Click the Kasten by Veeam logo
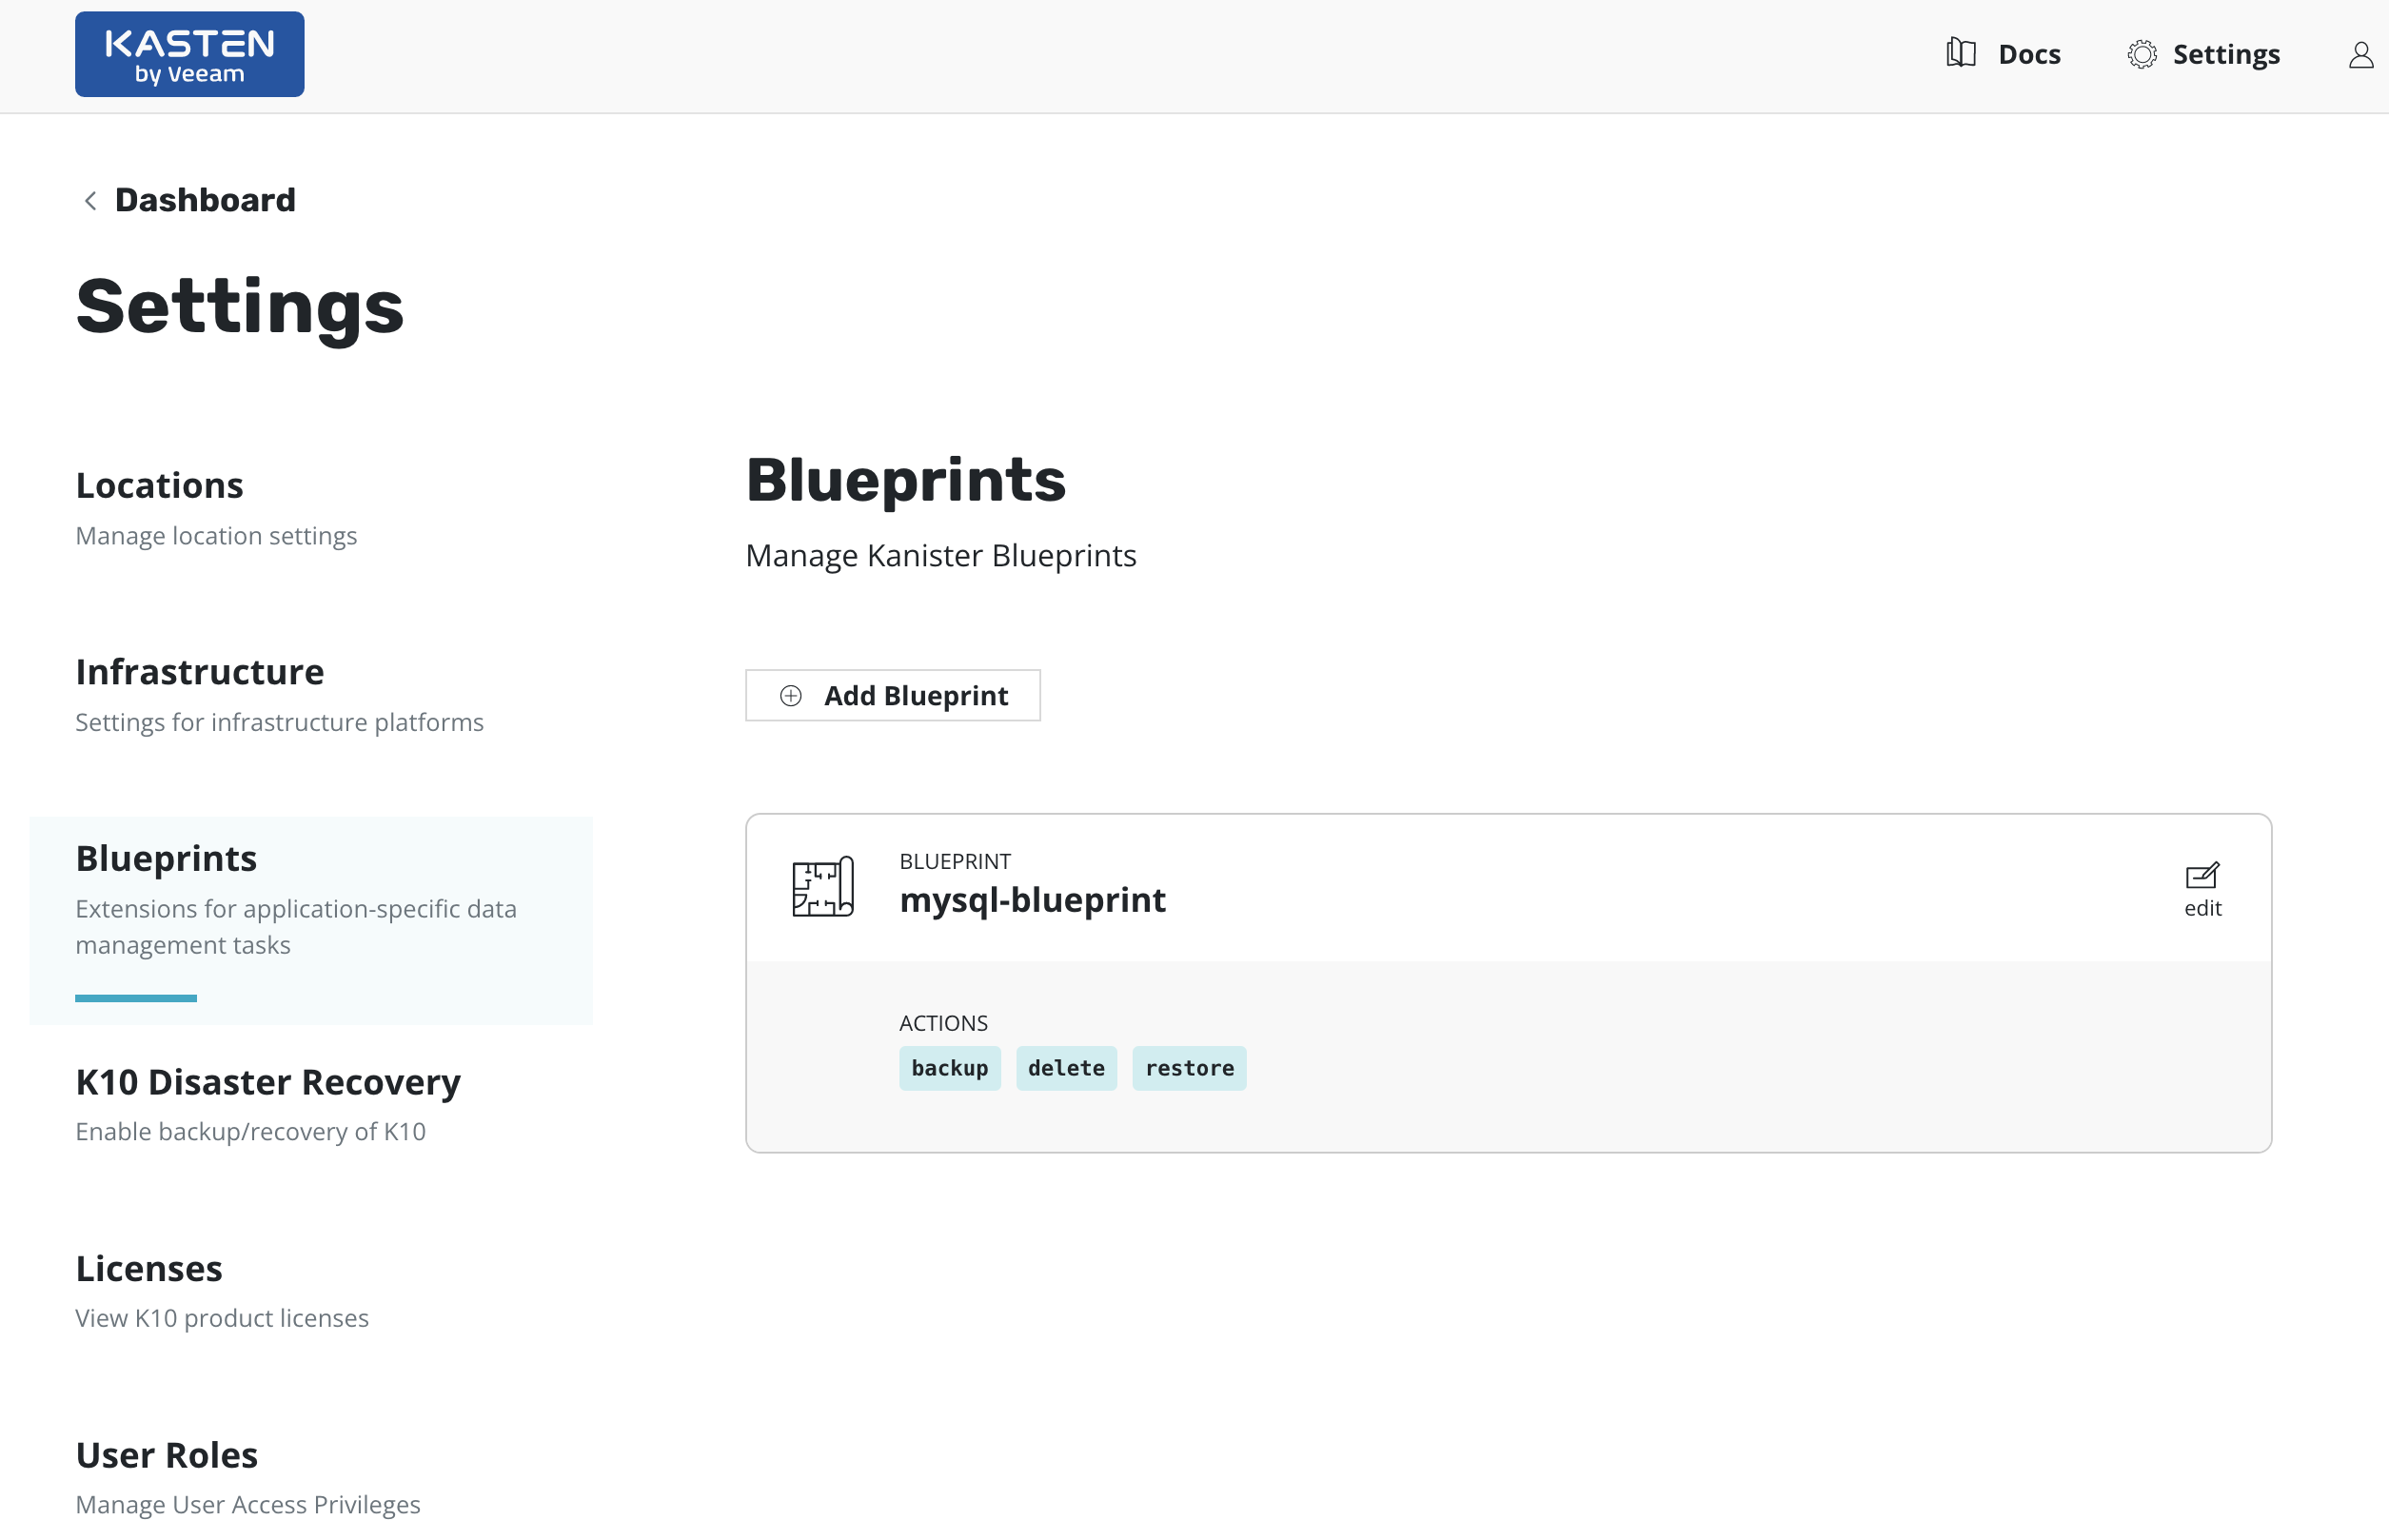The width and height of the screenshot is (2389, 1540). (x=189, y=54)
